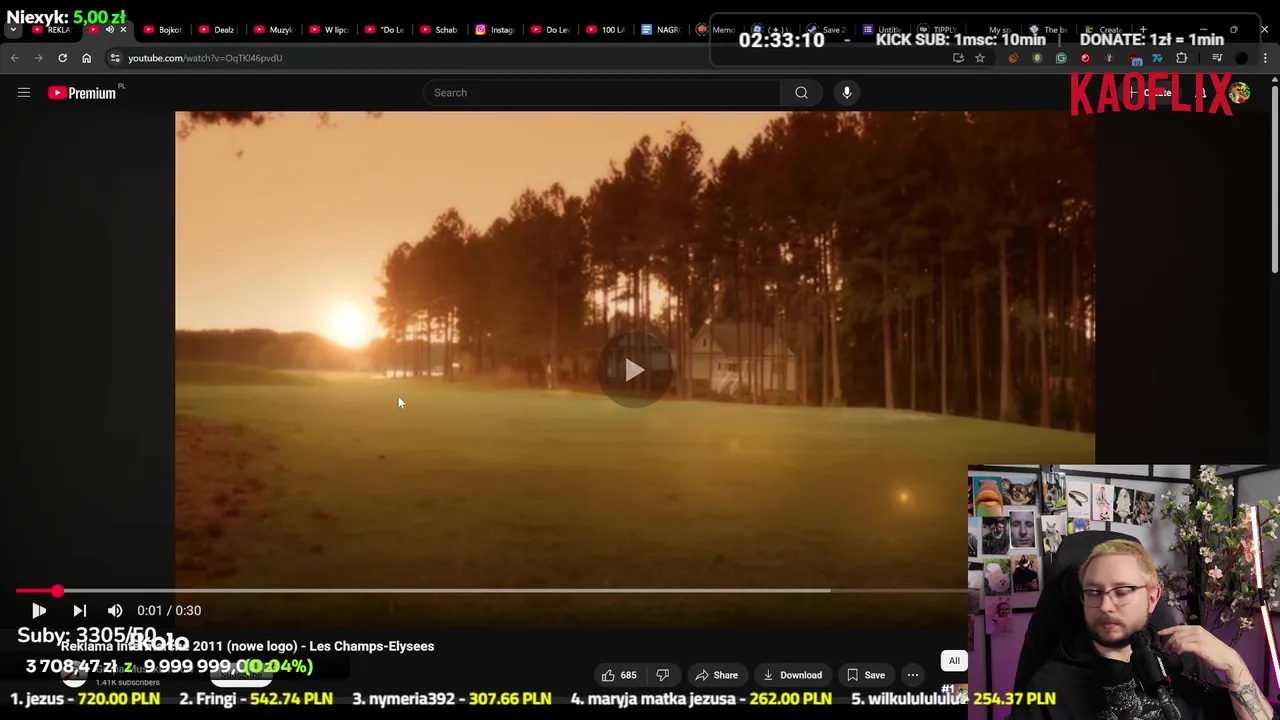Switch to the NAGR docs tab

tap(660, 30)
